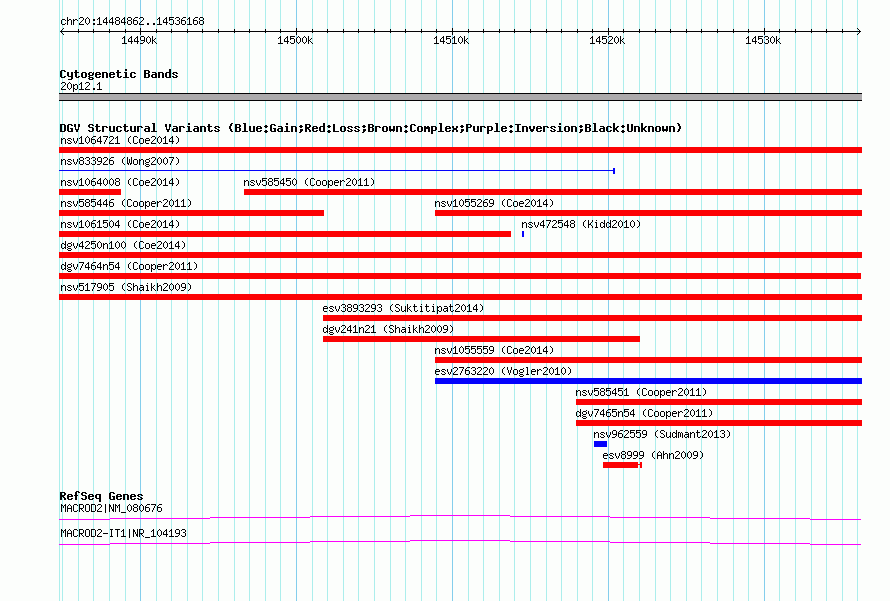Click the dgv241n21 (Shaikh2009) variant label
Image resolution: width=890 pixels, height=601 pixels.
388,329
